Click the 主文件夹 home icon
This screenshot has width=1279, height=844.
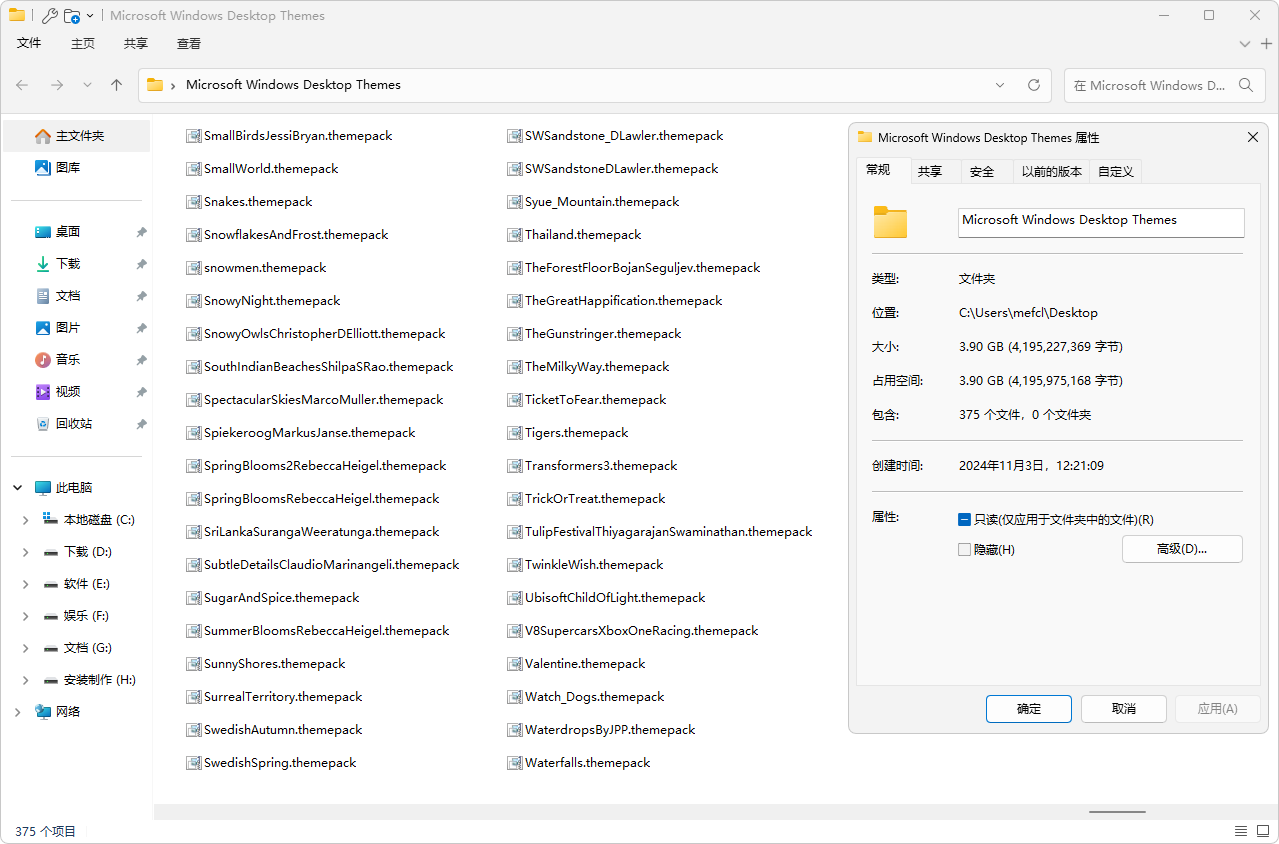tap(43, 136)
